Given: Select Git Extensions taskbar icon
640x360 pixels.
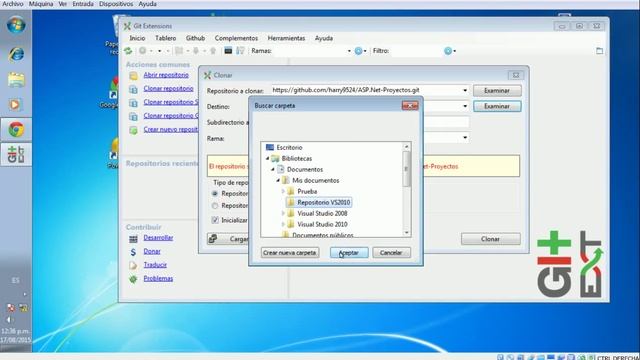Looking at the screenshot, I should [16, 154].
